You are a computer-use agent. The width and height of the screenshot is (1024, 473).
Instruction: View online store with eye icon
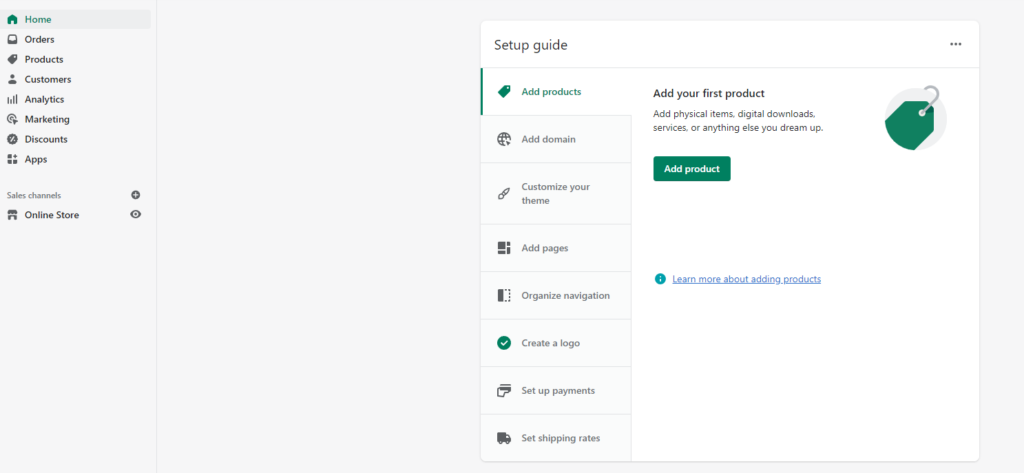coord(136,214)
